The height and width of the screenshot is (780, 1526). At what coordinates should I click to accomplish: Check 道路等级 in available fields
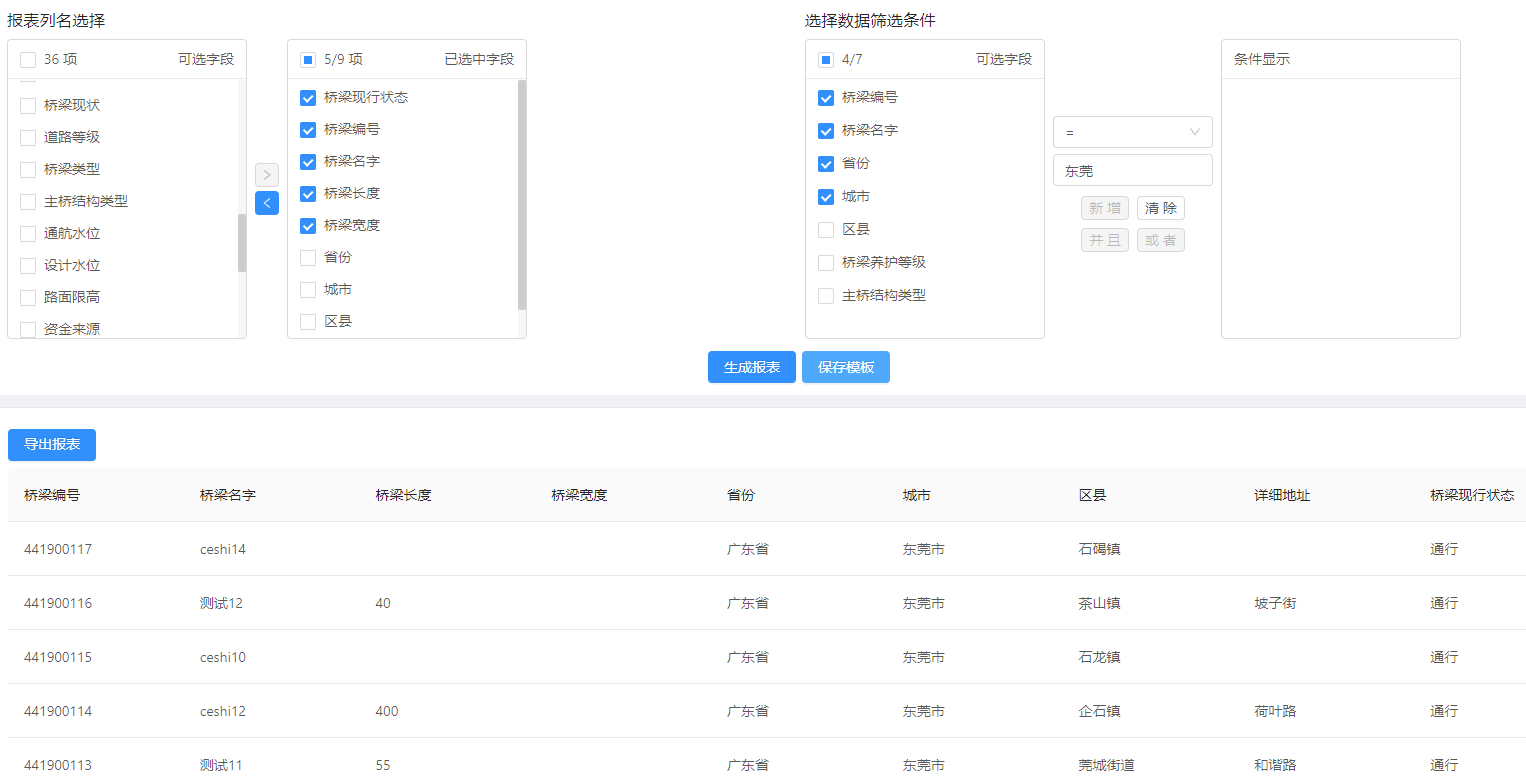[28, 138]
